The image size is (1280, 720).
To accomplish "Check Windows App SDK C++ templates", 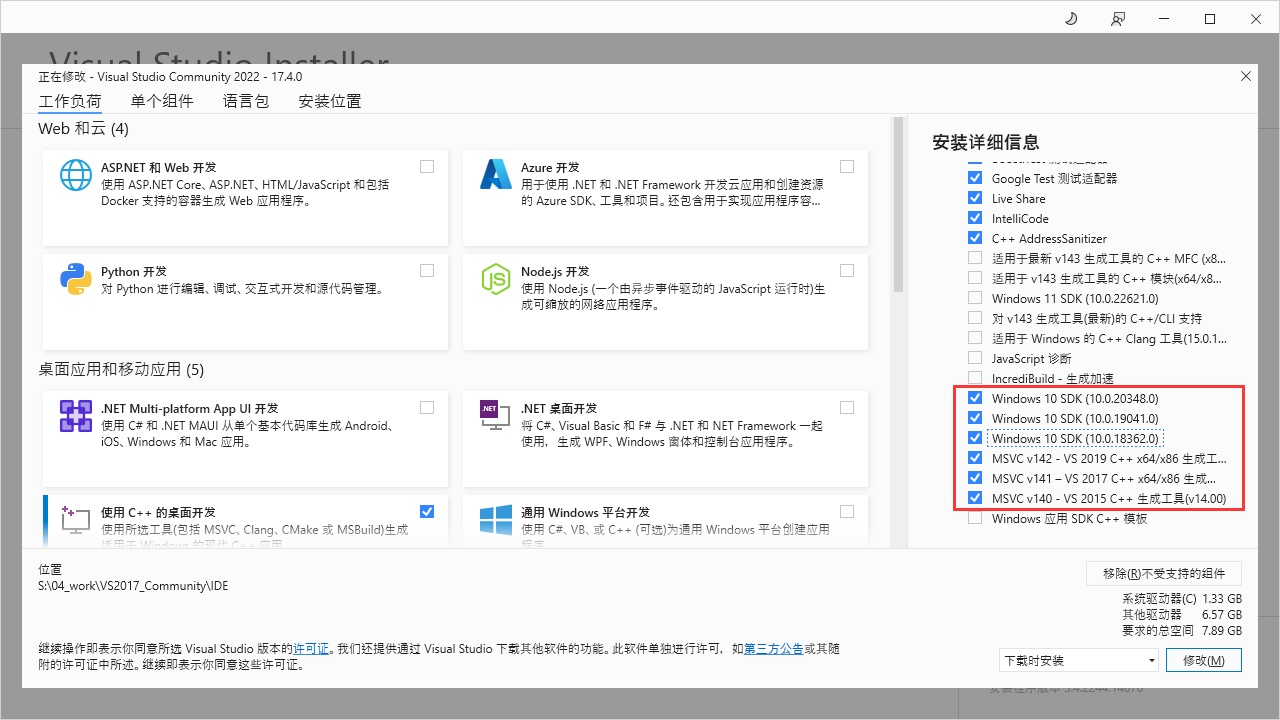I will coord(975,518).
